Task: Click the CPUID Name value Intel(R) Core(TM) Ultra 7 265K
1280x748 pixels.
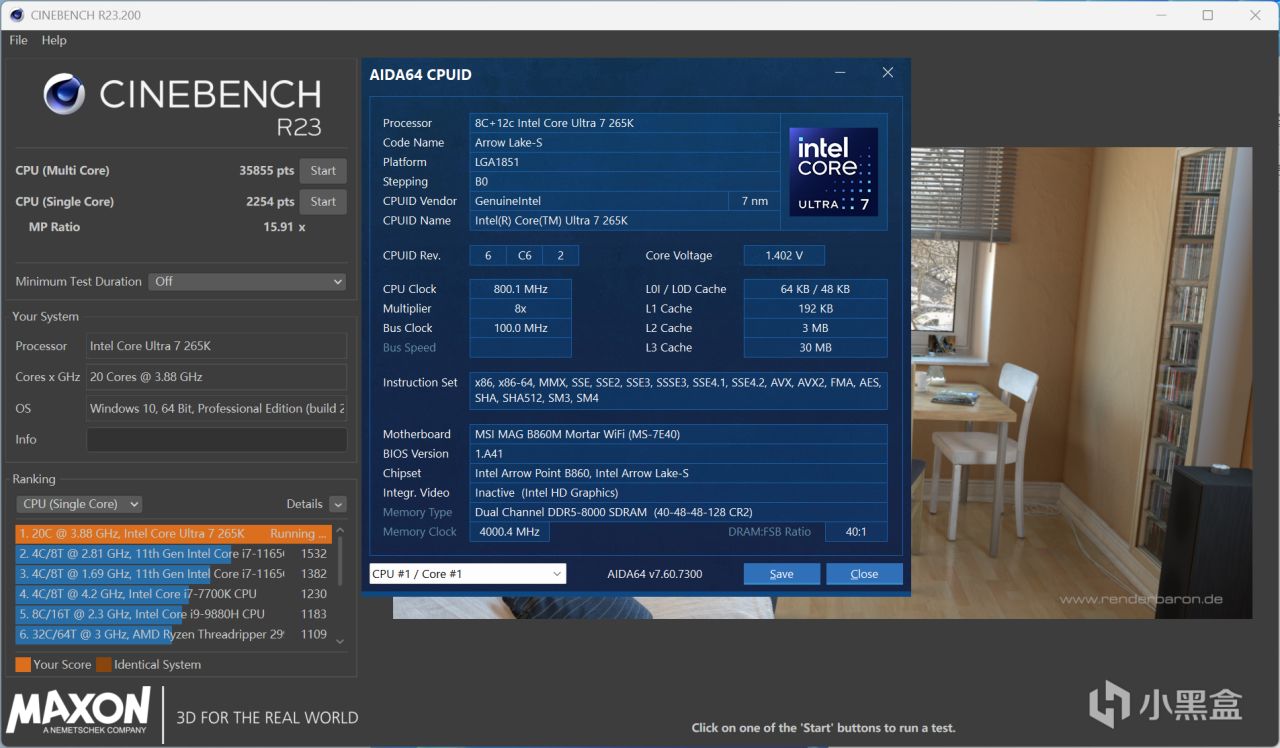Action: coord(625,221)
